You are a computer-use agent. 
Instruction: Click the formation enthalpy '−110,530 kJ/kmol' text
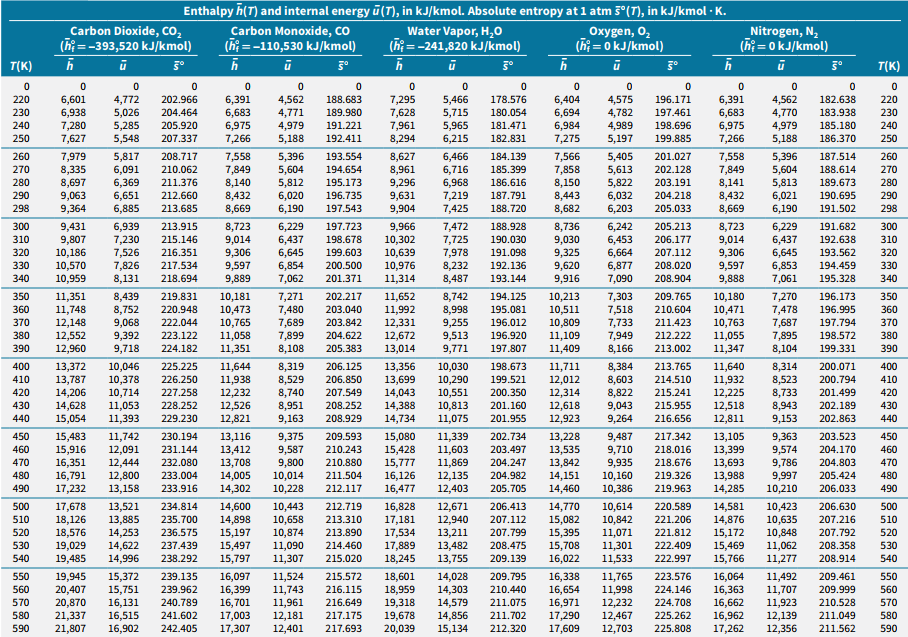tap(302, 46)
